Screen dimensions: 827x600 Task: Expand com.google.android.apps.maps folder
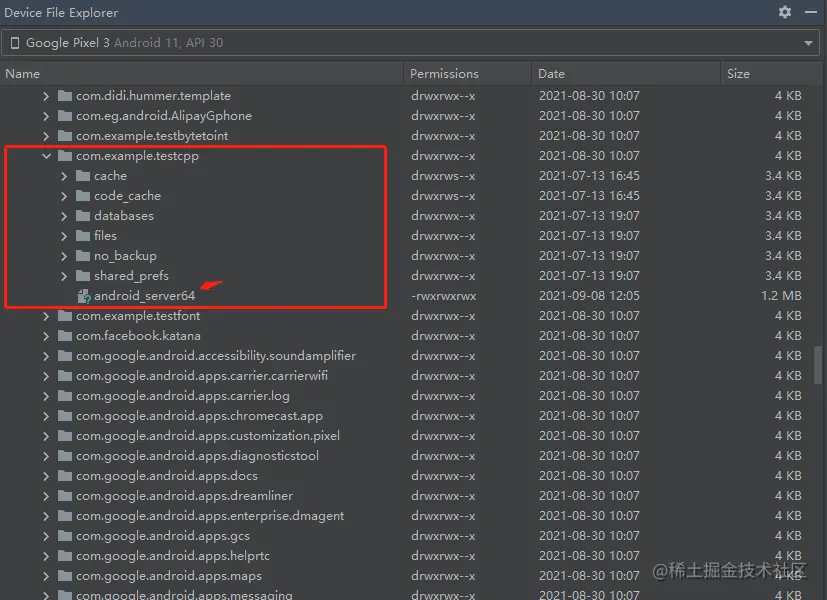46,576
